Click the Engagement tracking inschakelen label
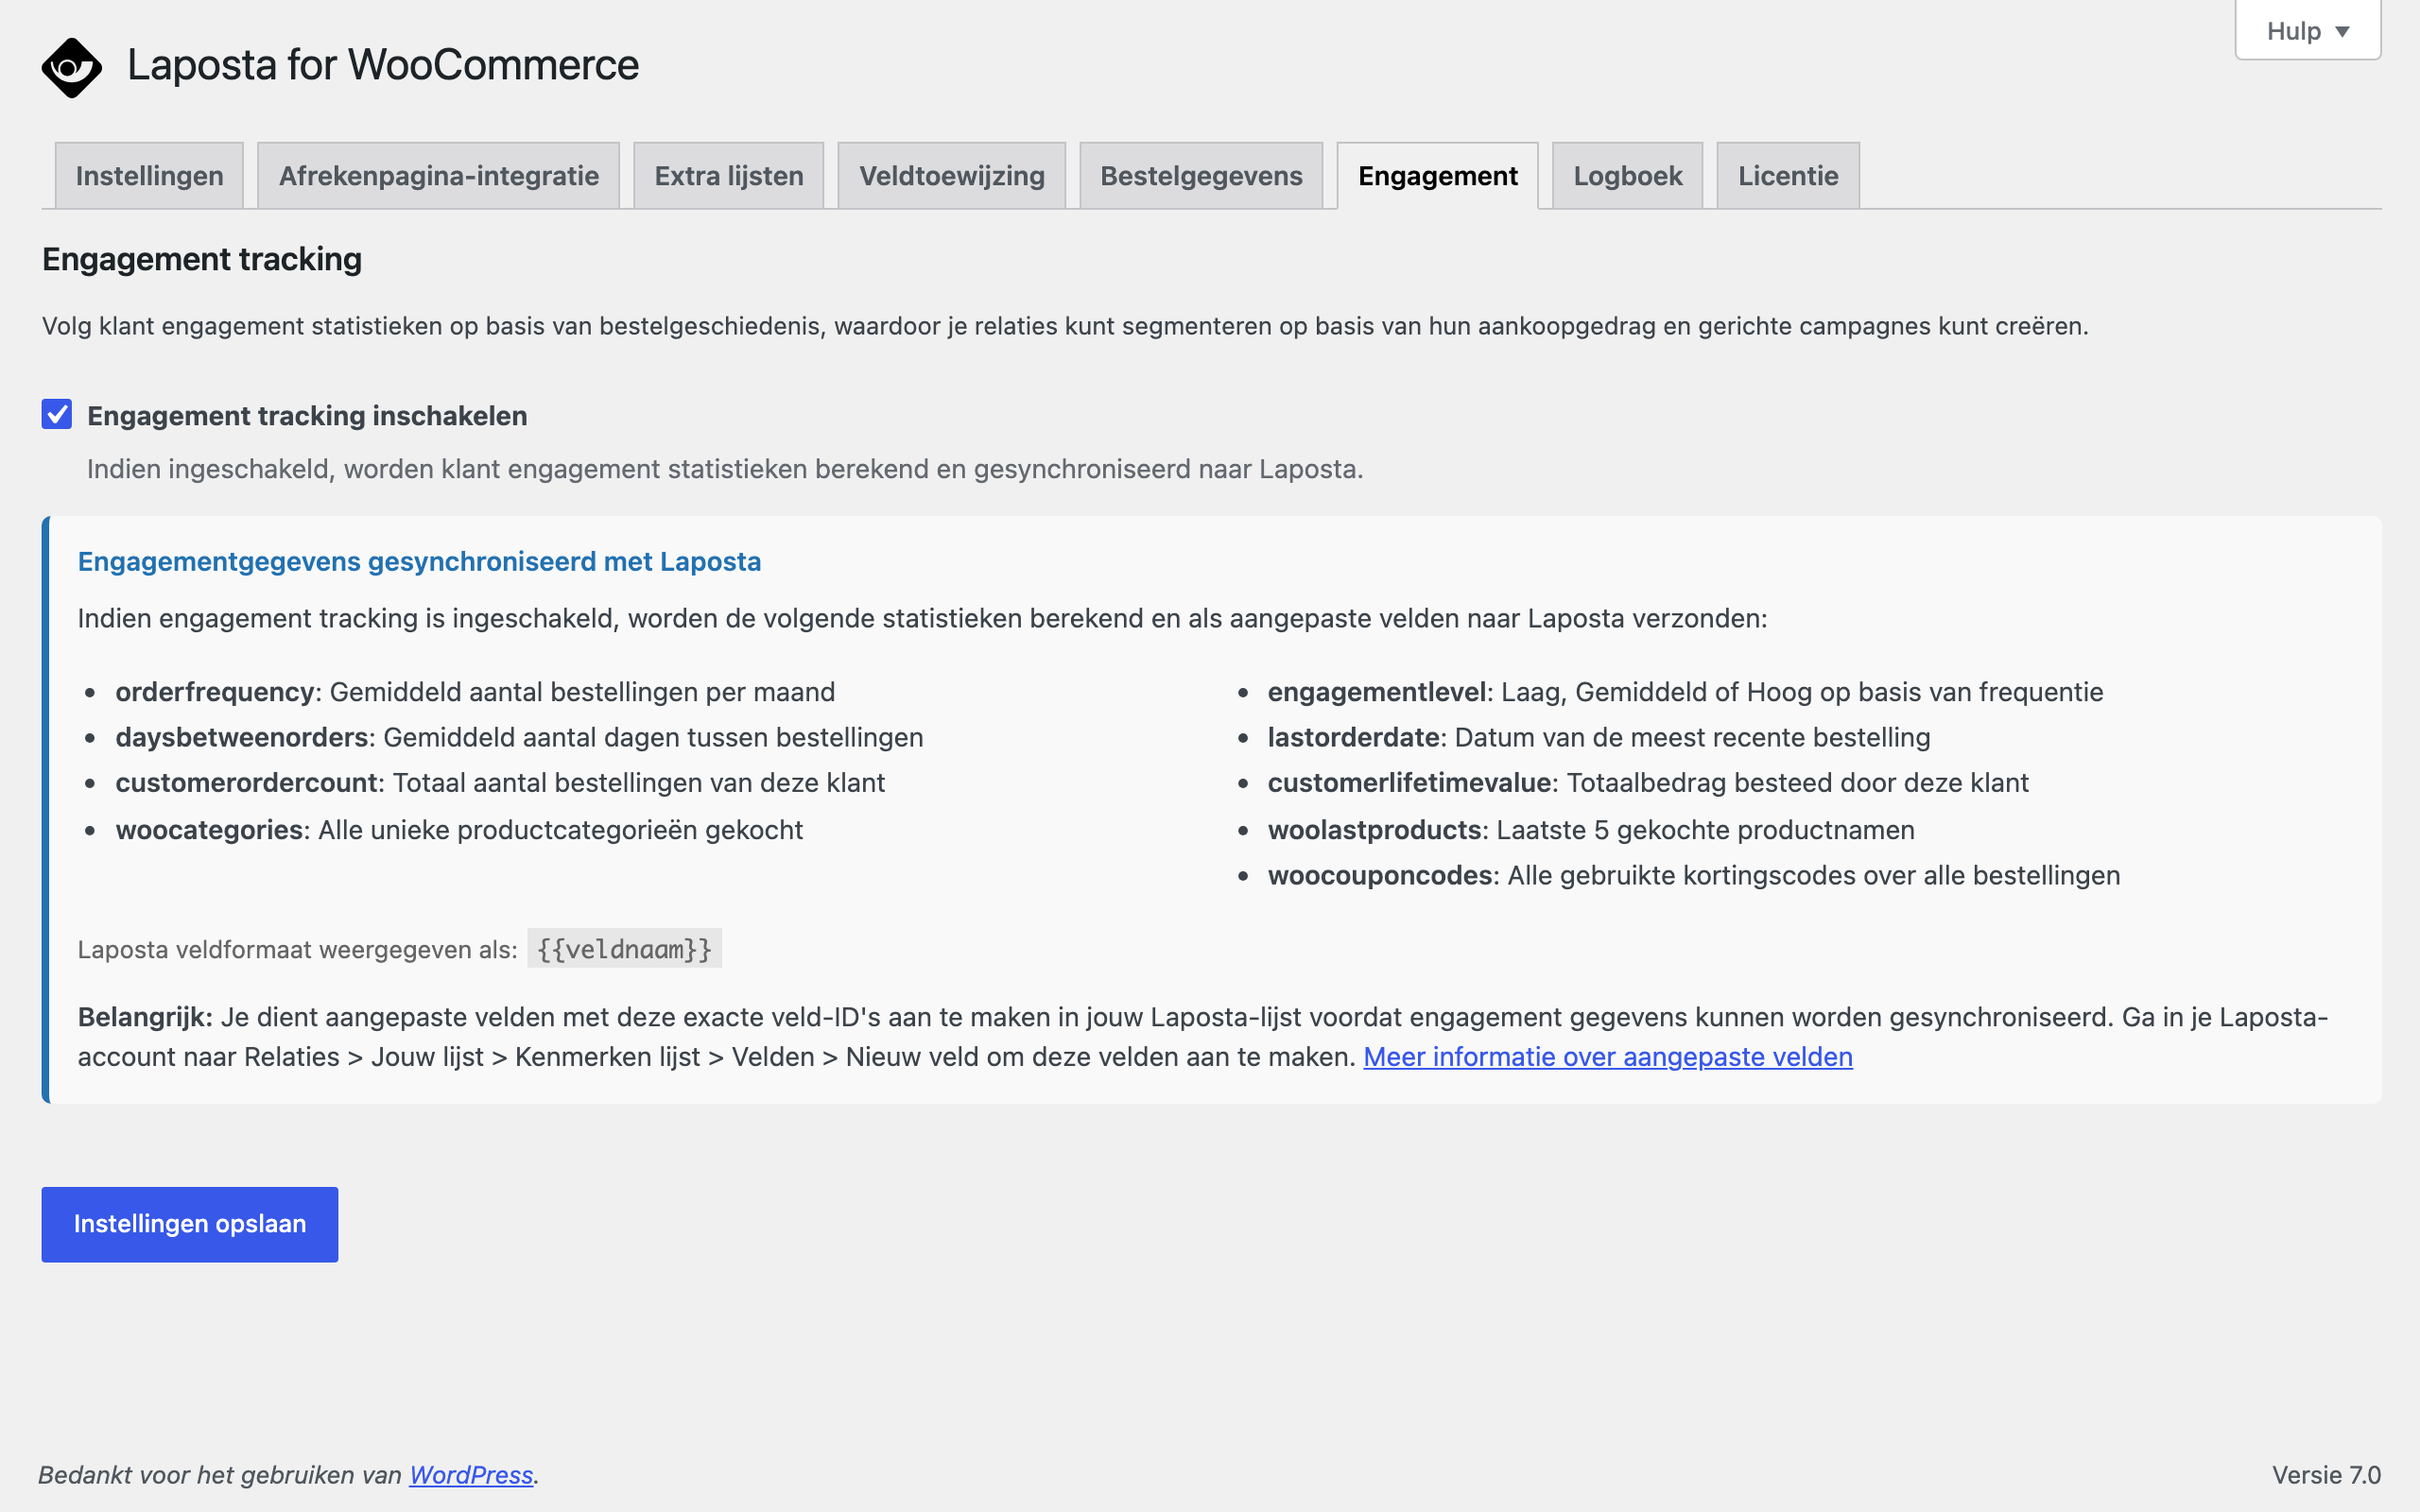 coord(307,416)
